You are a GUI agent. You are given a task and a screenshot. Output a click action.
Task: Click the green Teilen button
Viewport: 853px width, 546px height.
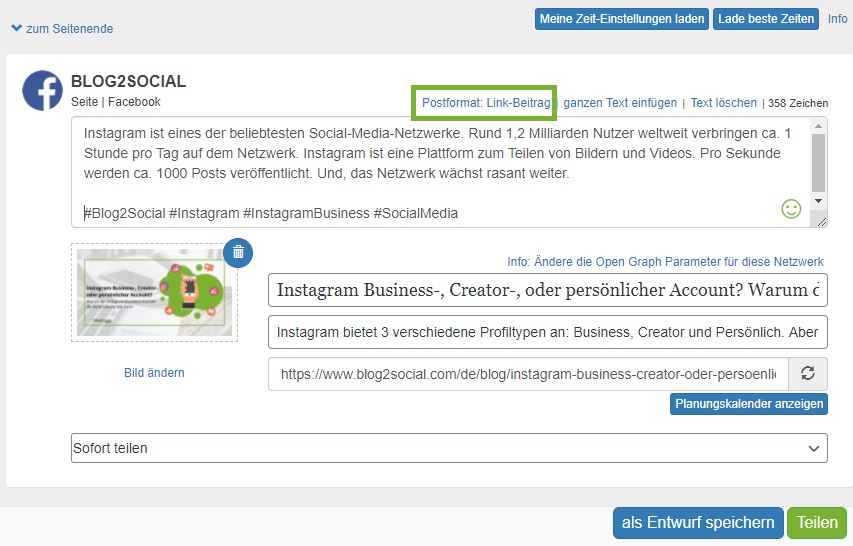click(817, 523)
